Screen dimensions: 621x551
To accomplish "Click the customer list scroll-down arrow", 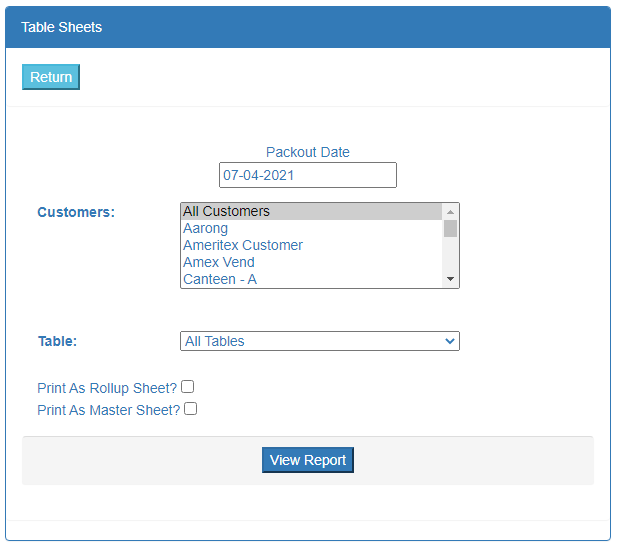I will click(450, 279).
